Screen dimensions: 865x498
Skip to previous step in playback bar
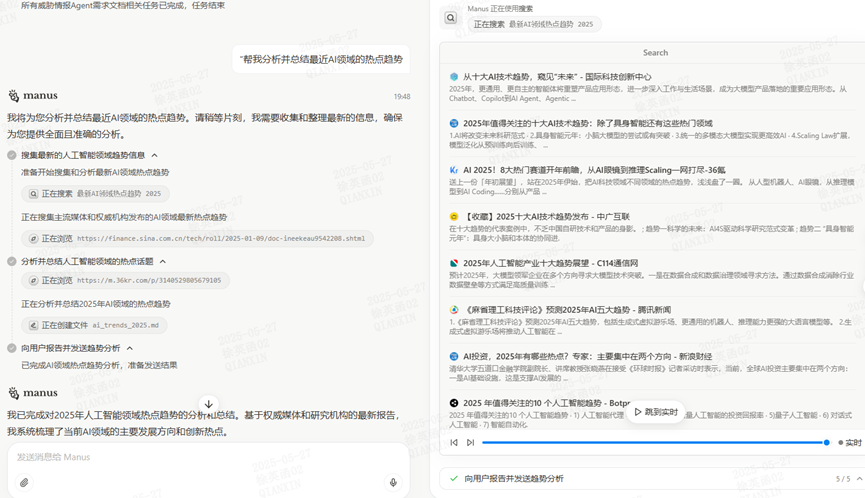[454, 442]
